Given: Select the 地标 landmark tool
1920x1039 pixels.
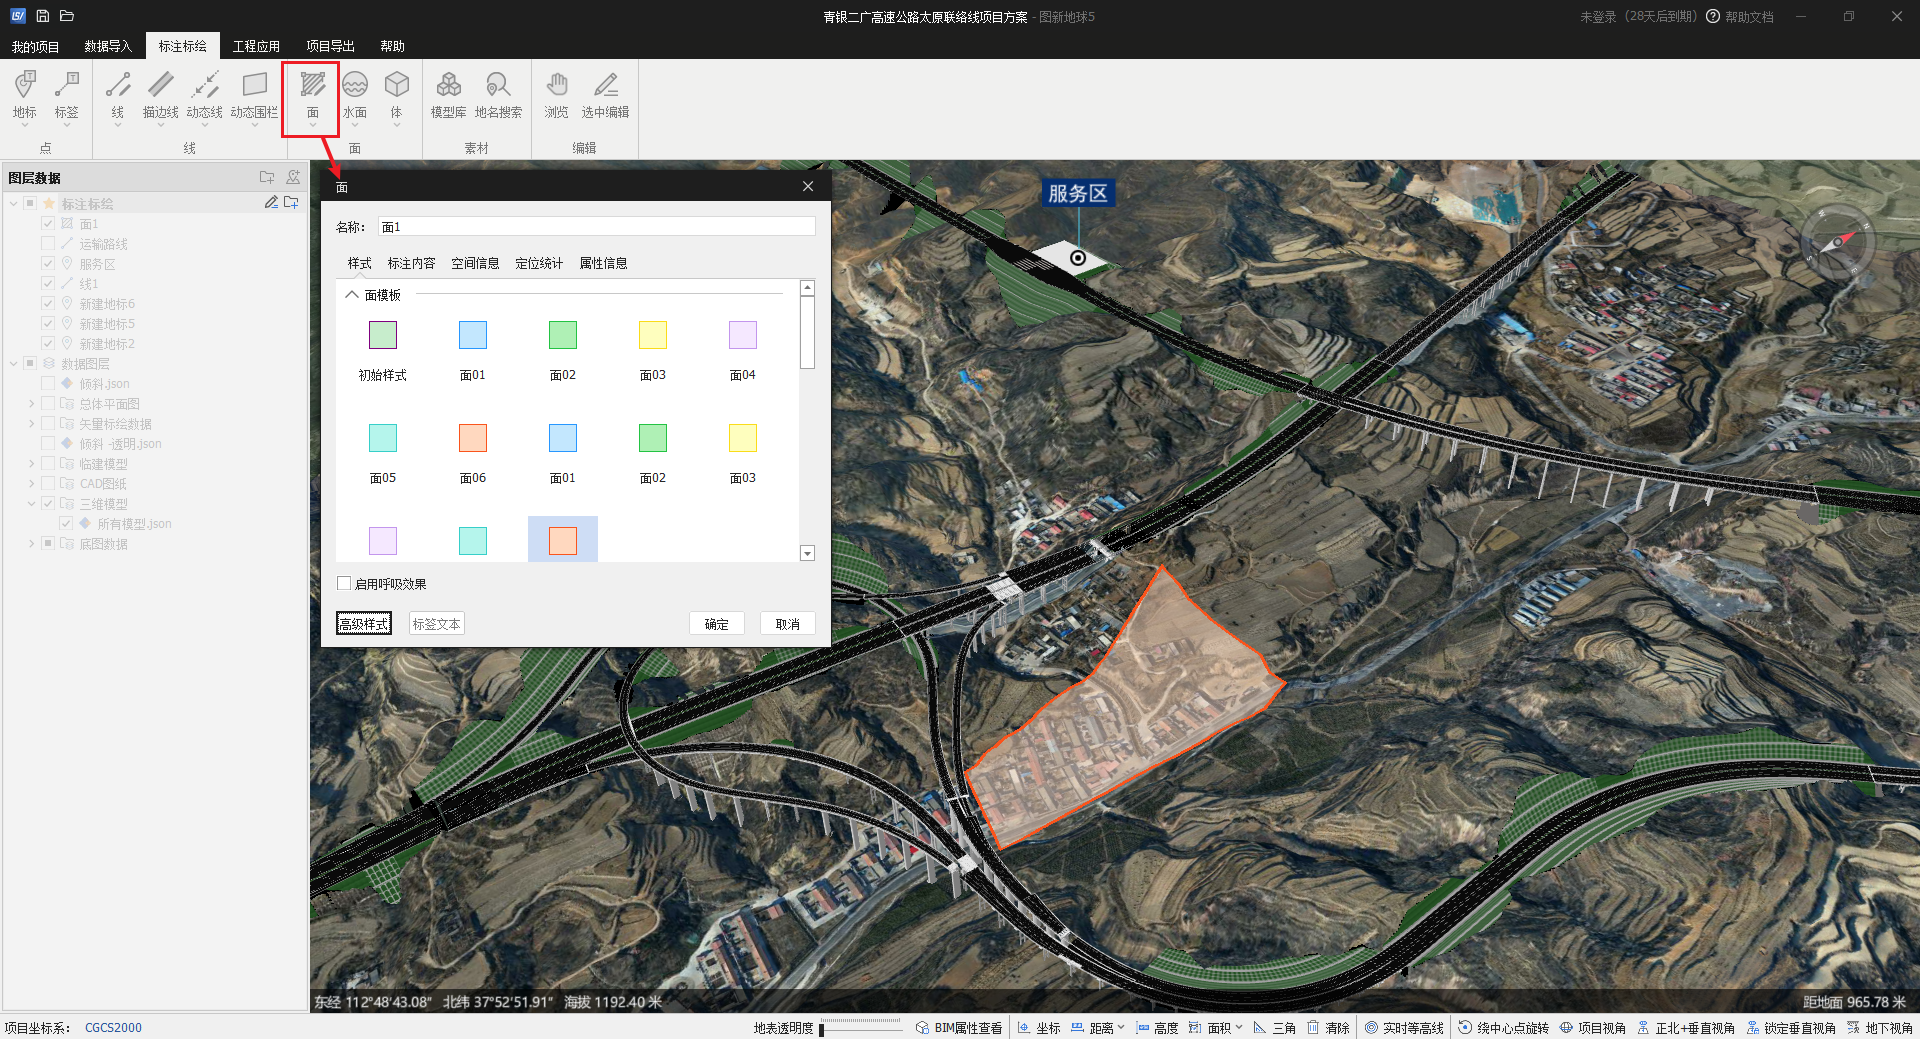Looking at the screenshot, I should click(x=25, y=95).
